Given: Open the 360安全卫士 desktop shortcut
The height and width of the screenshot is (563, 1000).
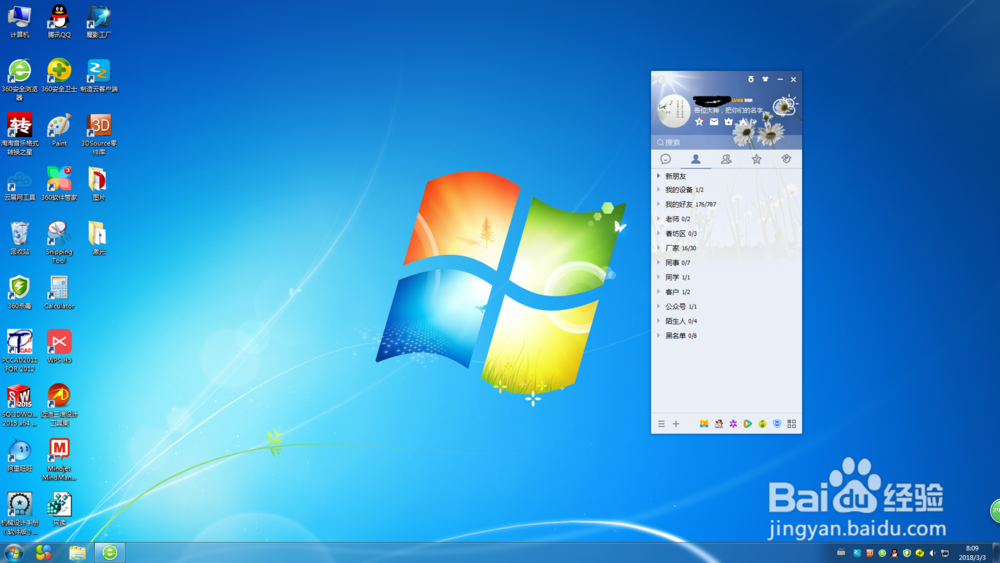Looking at the screenshot, I should [x=59, y=76].
